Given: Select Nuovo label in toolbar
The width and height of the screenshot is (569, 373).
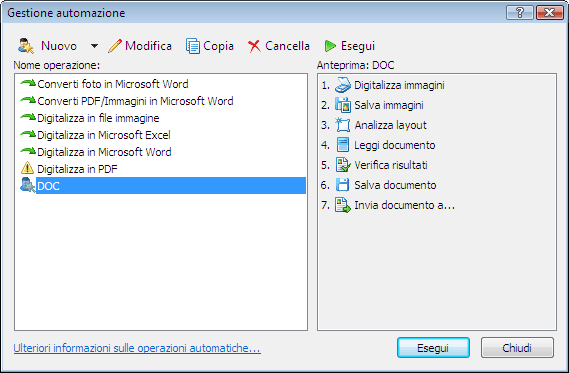Looking at the screenshot, I should pos(59,46).
